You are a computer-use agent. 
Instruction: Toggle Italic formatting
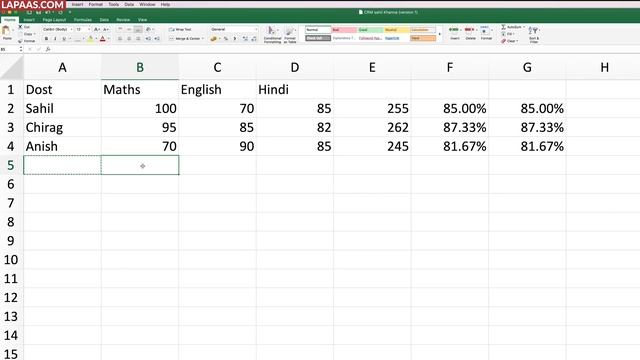tap(55, 39)
